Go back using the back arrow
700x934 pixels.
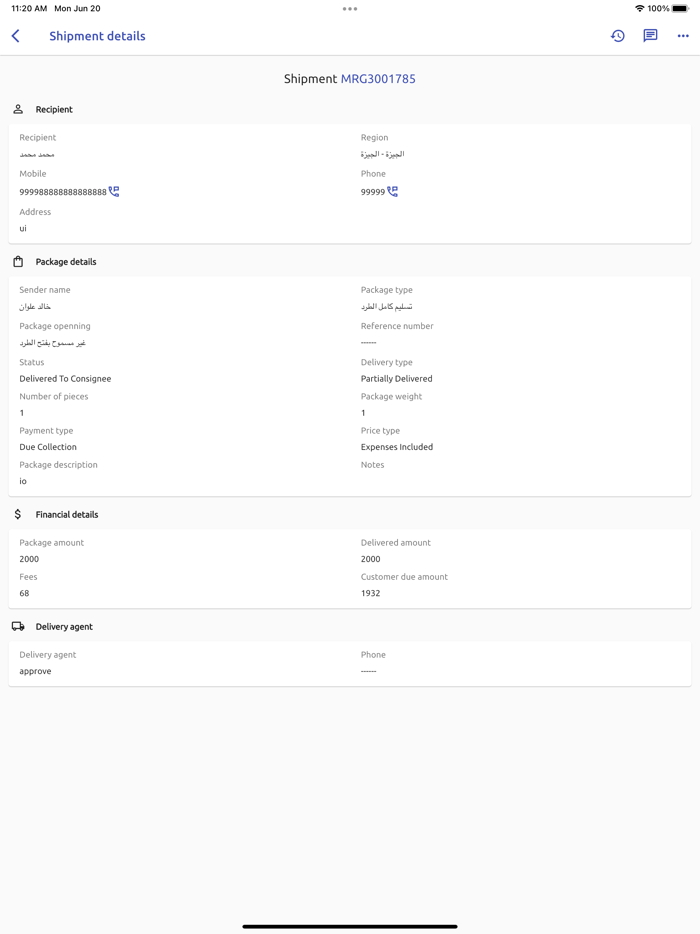pos(16,36)
